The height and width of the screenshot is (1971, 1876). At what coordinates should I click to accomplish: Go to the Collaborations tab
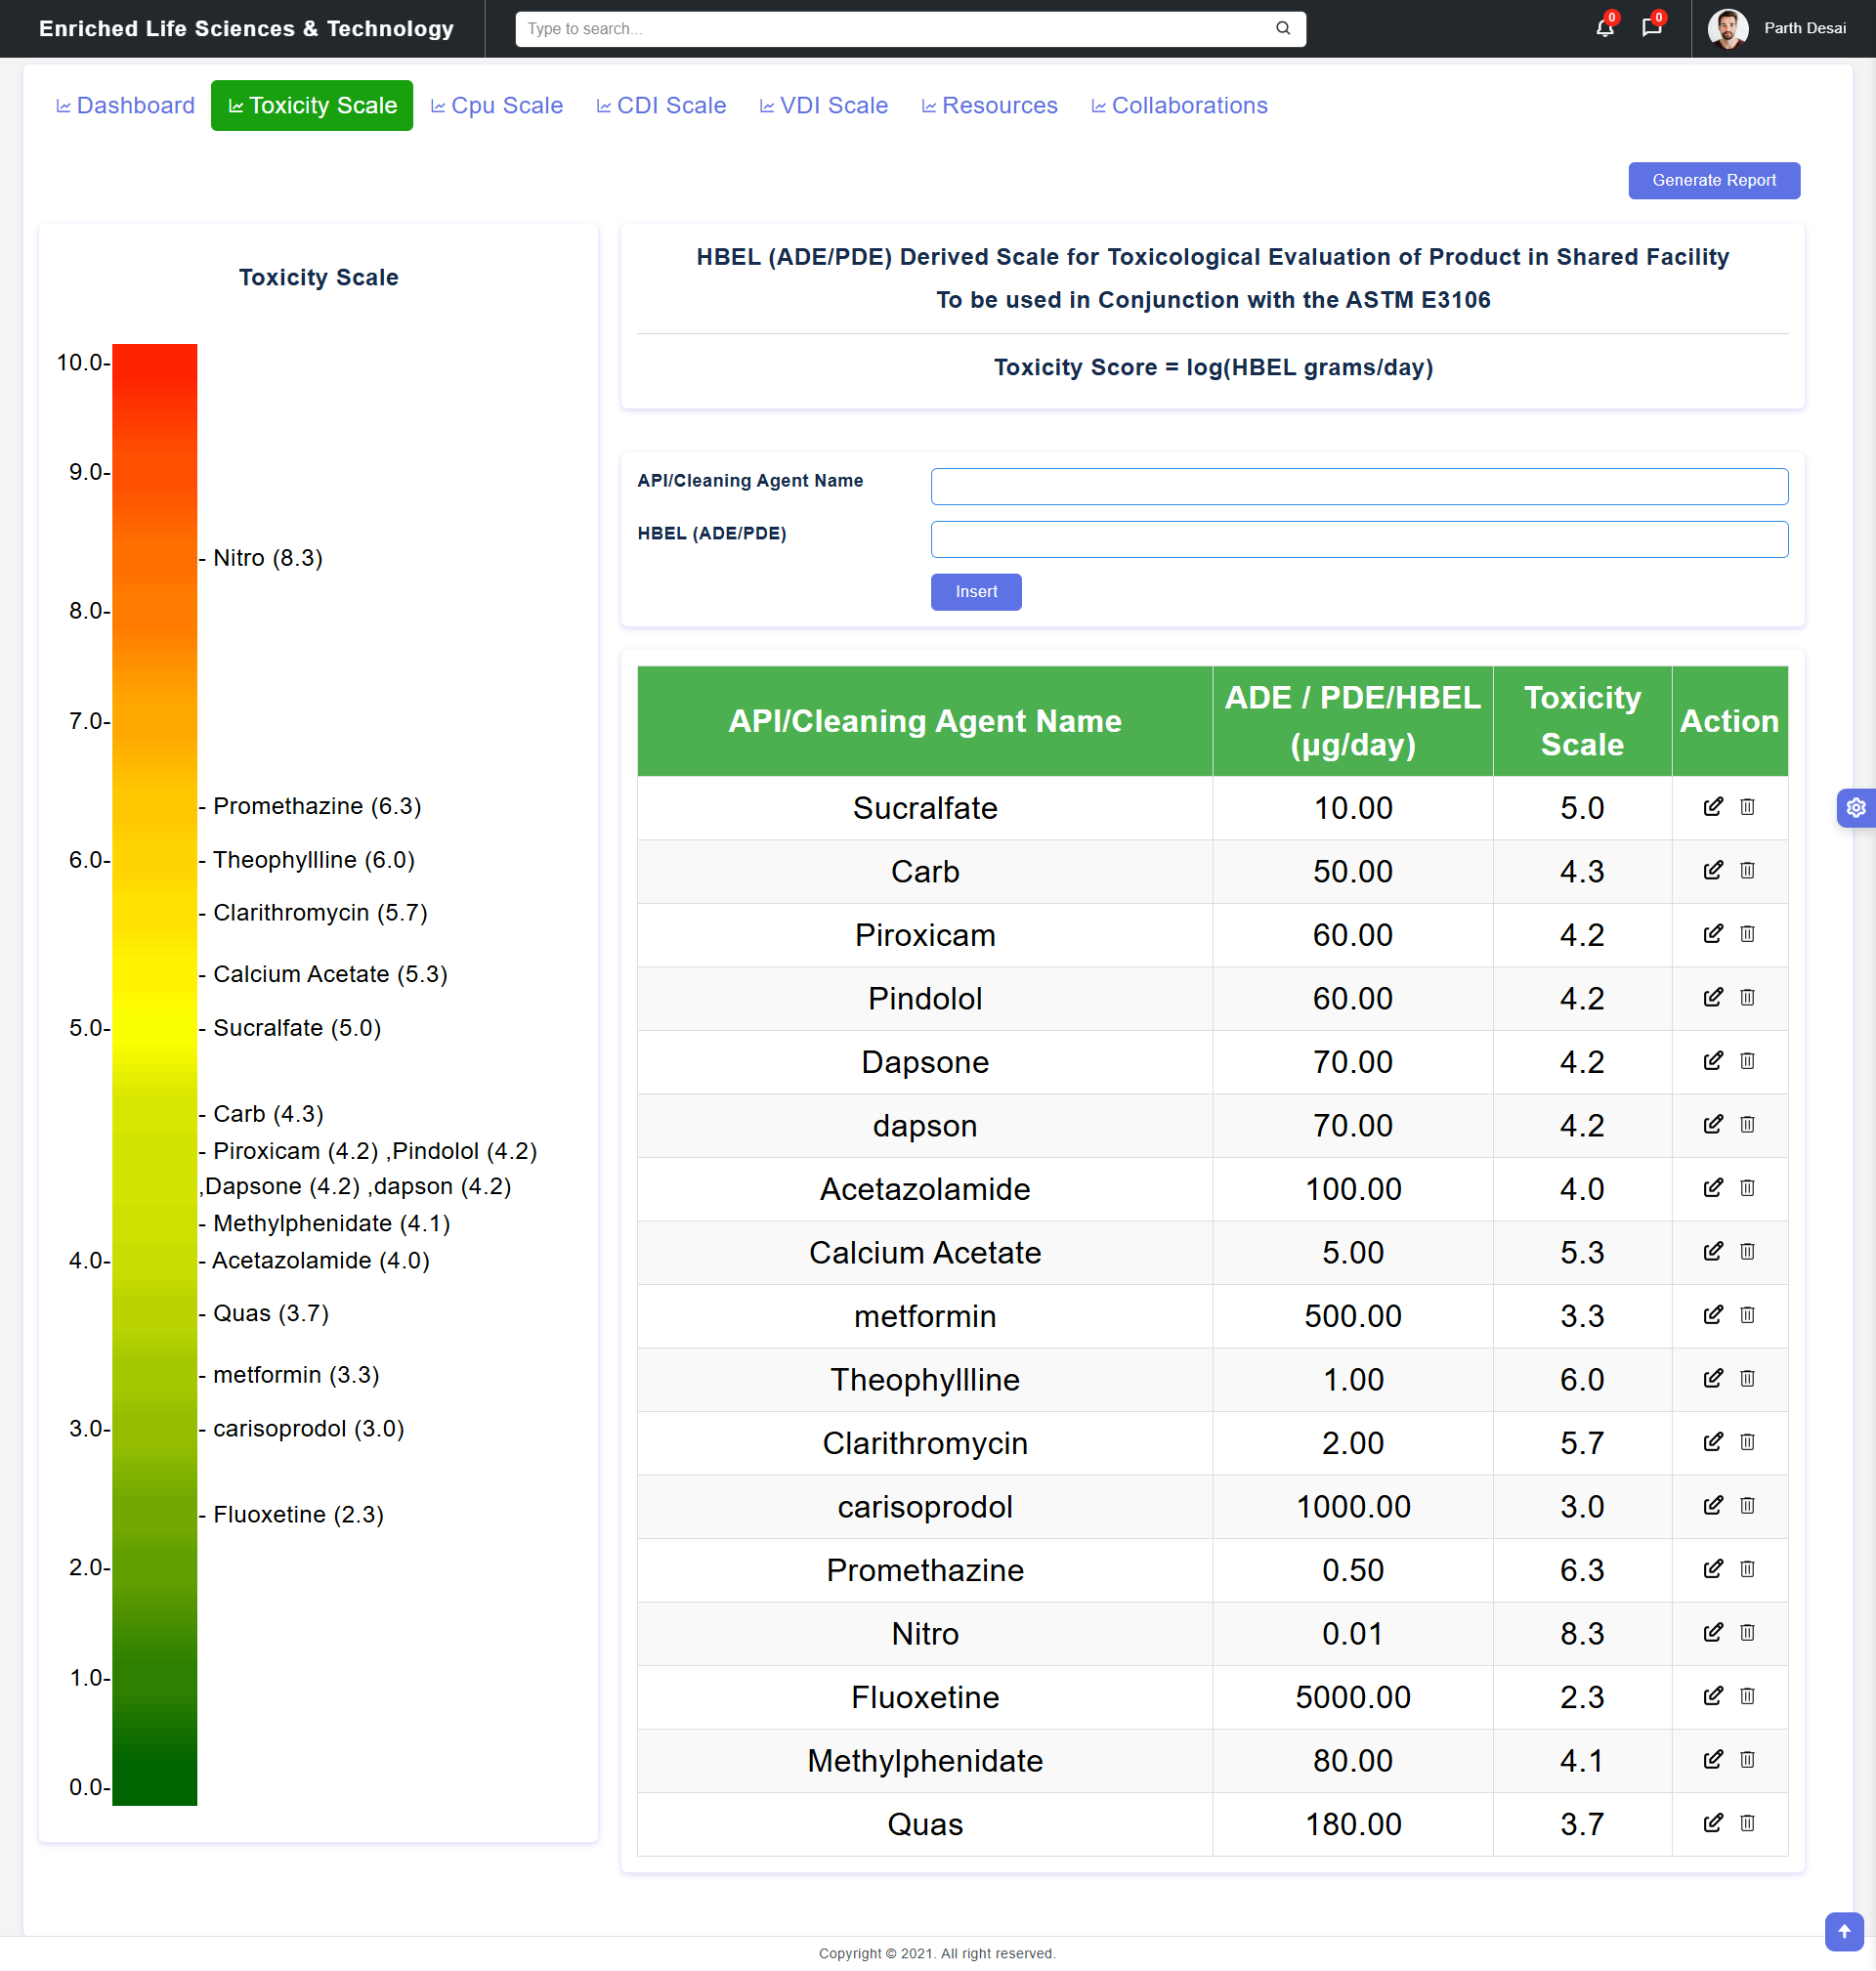point(1178,105)
